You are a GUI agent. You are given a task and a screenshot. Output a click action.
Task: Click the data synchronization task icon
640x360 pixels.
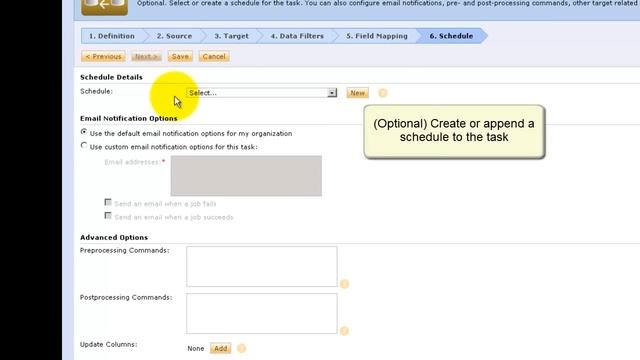(104, 7)
